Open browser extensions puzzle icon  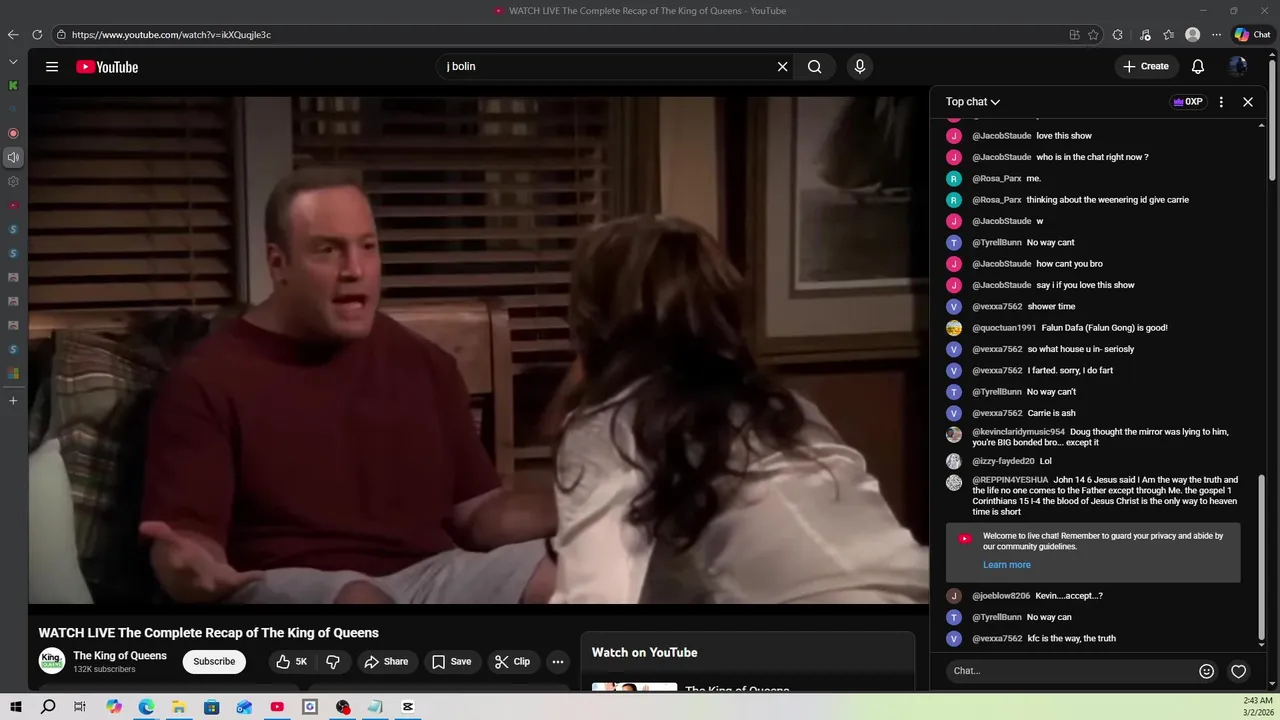(1117, 34)
